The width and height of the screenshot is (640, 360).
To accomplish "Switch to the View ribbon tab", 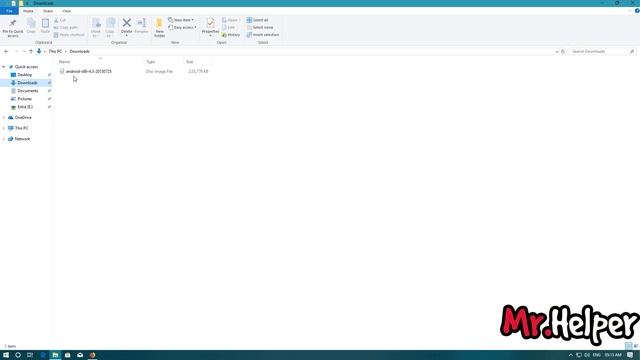I will [67, 11].
